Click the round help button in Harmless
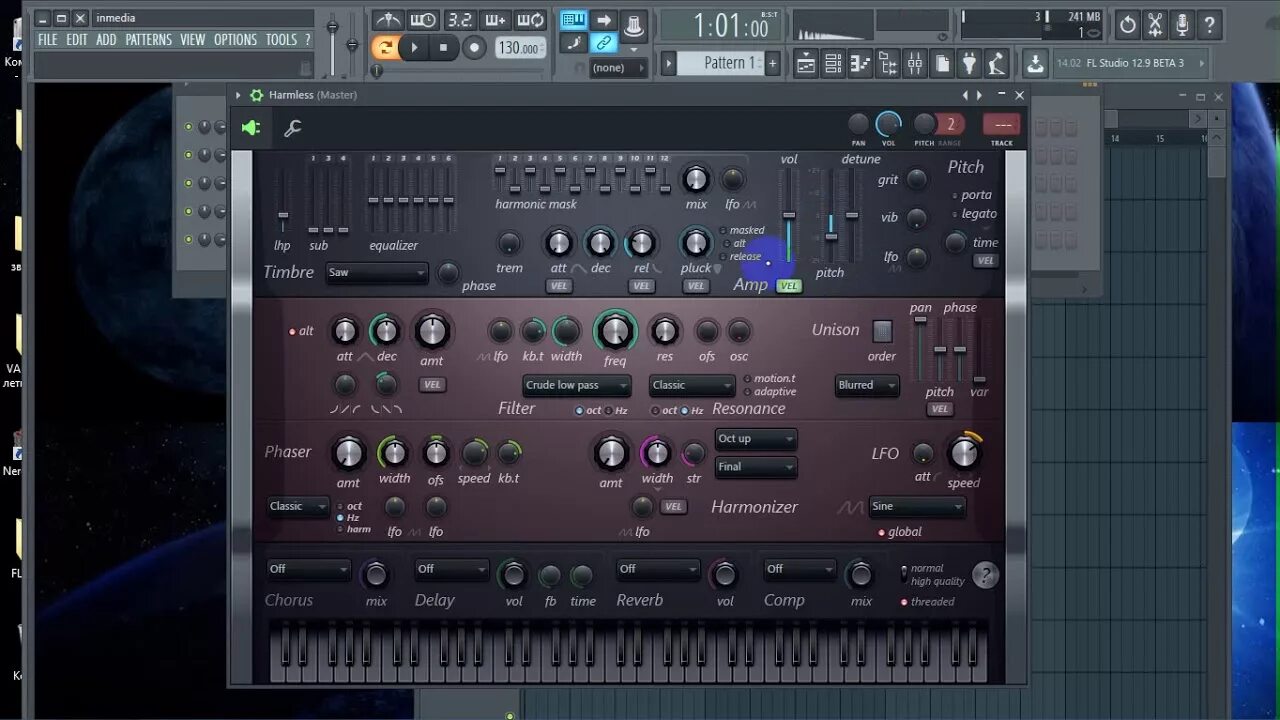 [x=985, y=575]
